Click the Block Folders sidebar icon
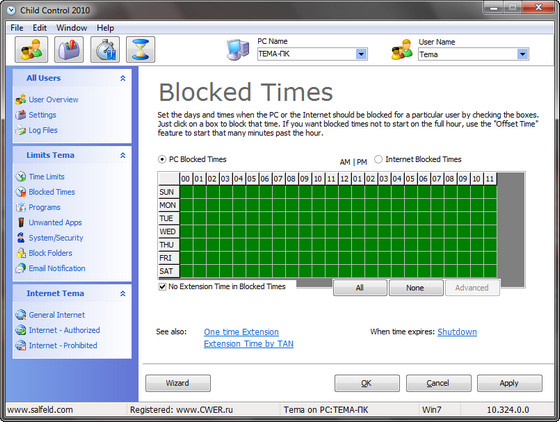This screenshot has width=560, height=422. pos(21,253)
